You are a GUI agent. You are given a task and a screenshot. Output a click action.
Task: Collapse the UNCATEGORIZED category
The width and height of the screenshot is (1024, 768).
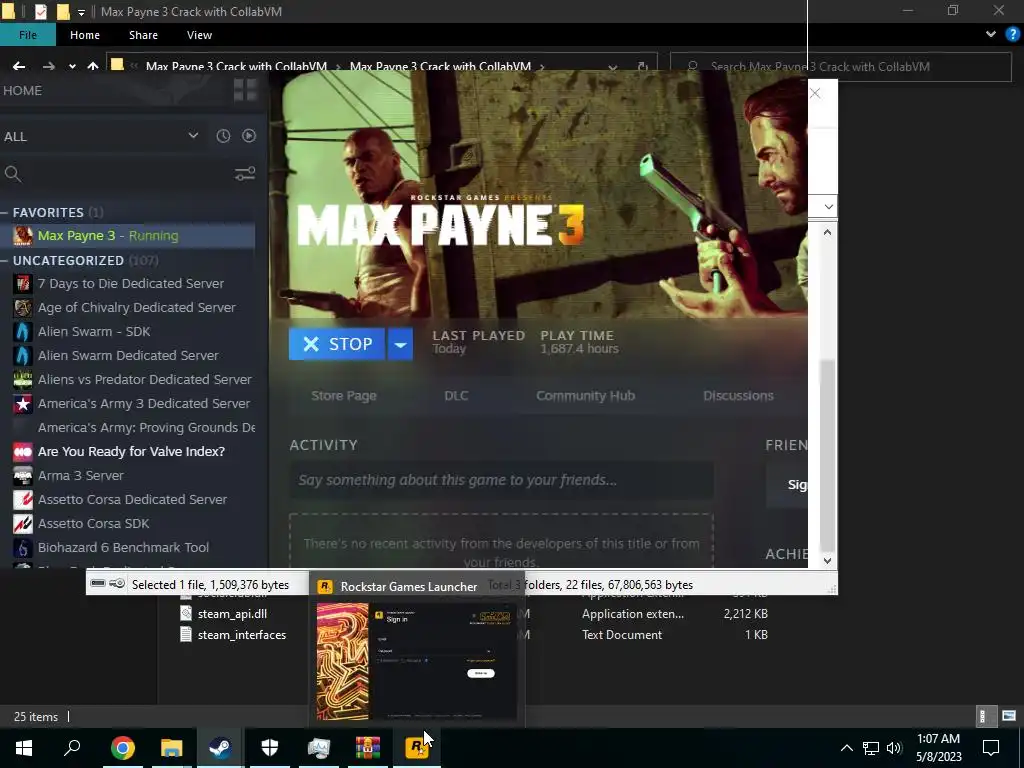(4, 261)
